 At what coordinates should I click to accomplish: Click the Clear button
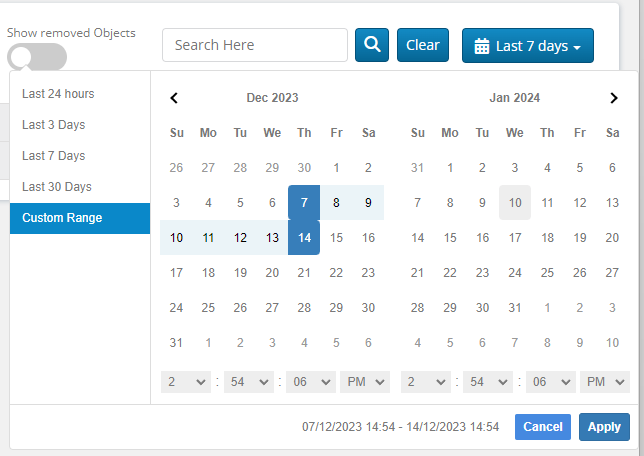(x=422, y=45)
